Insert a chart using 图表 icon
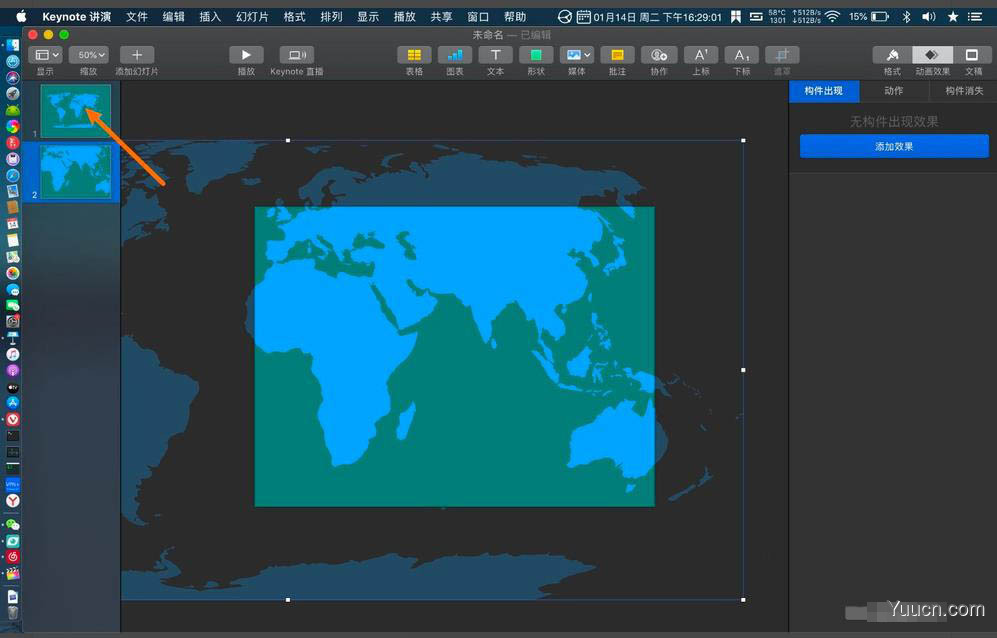 tap(455, 55)
